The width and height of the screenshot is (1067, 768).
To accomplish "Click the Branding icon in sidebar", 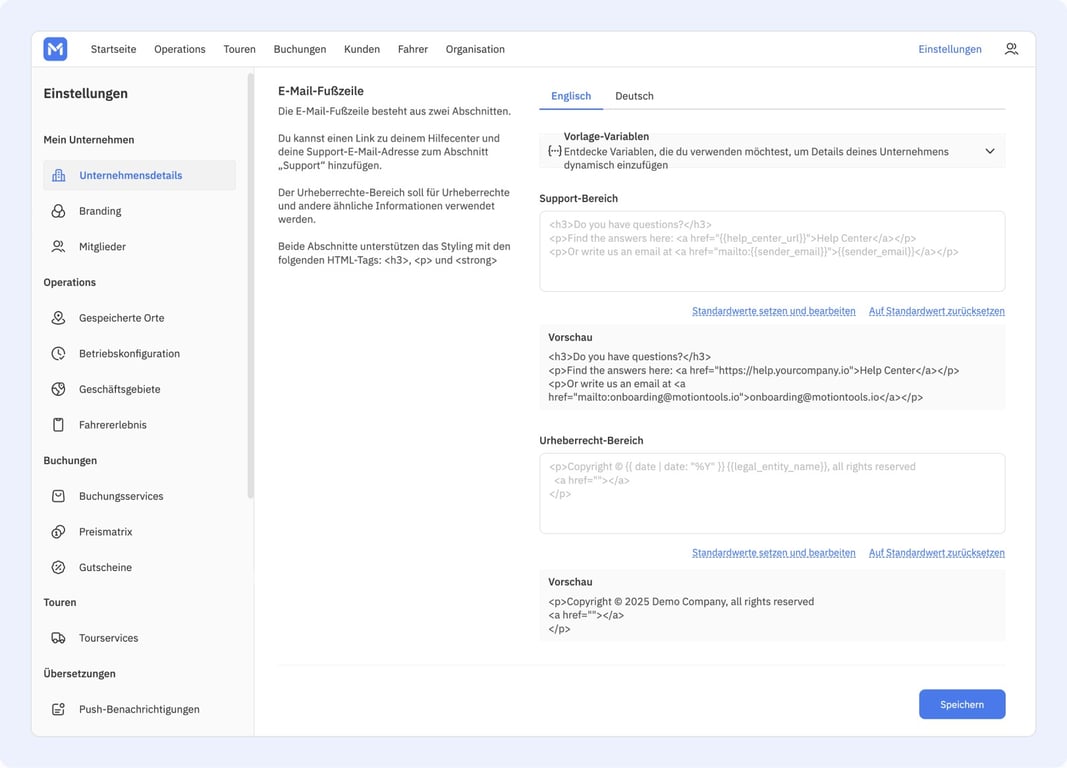I will [59, 211].
